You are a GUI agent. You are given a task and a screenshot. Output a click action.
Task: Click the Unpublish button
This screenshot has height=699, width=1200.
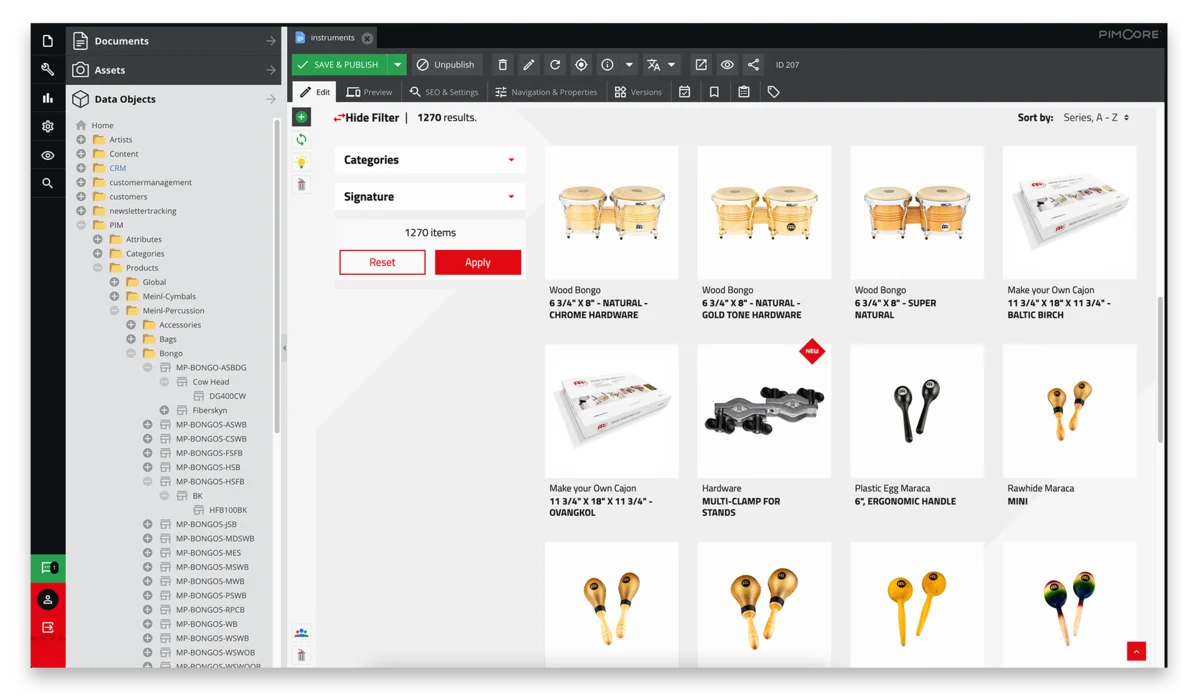click(446, 65)
